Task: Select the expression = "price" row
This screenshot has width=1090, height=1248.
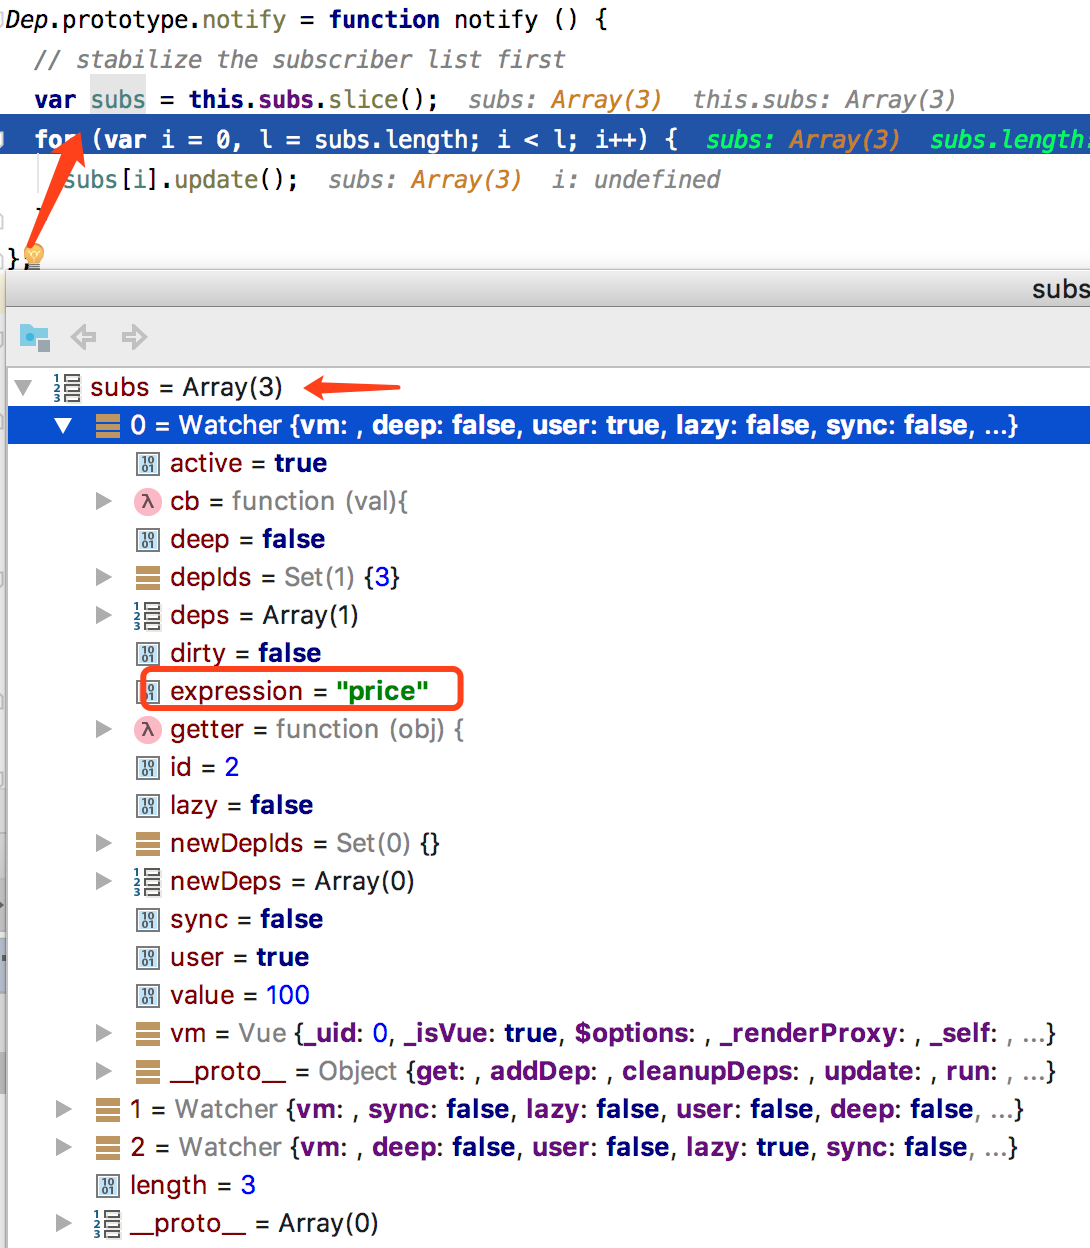Action: (298, 691)
